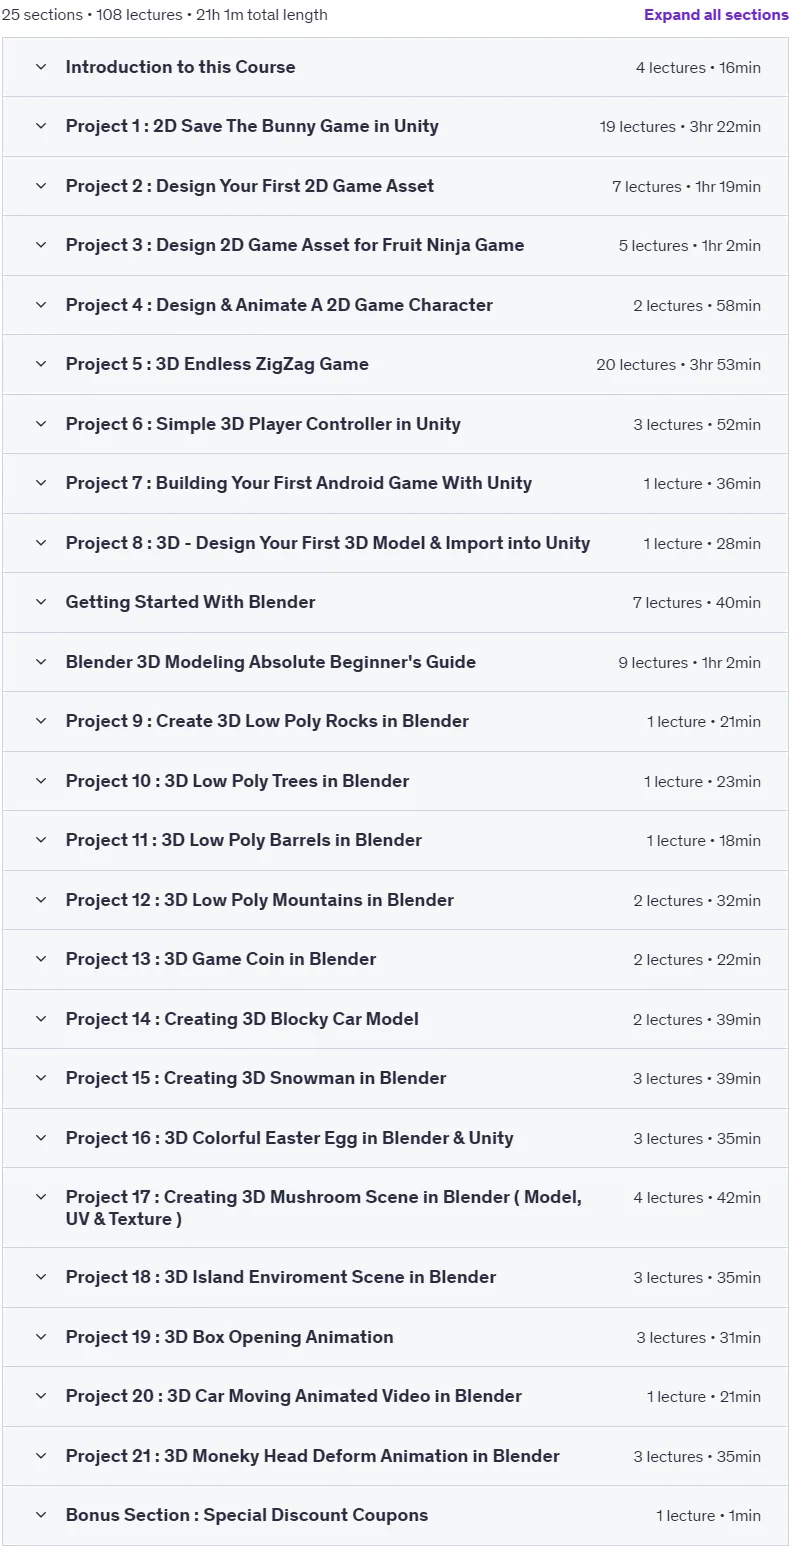The height and width of the screenshot is (1548, 792).
Task: Click the Expand all sections link
Action: 716,15
